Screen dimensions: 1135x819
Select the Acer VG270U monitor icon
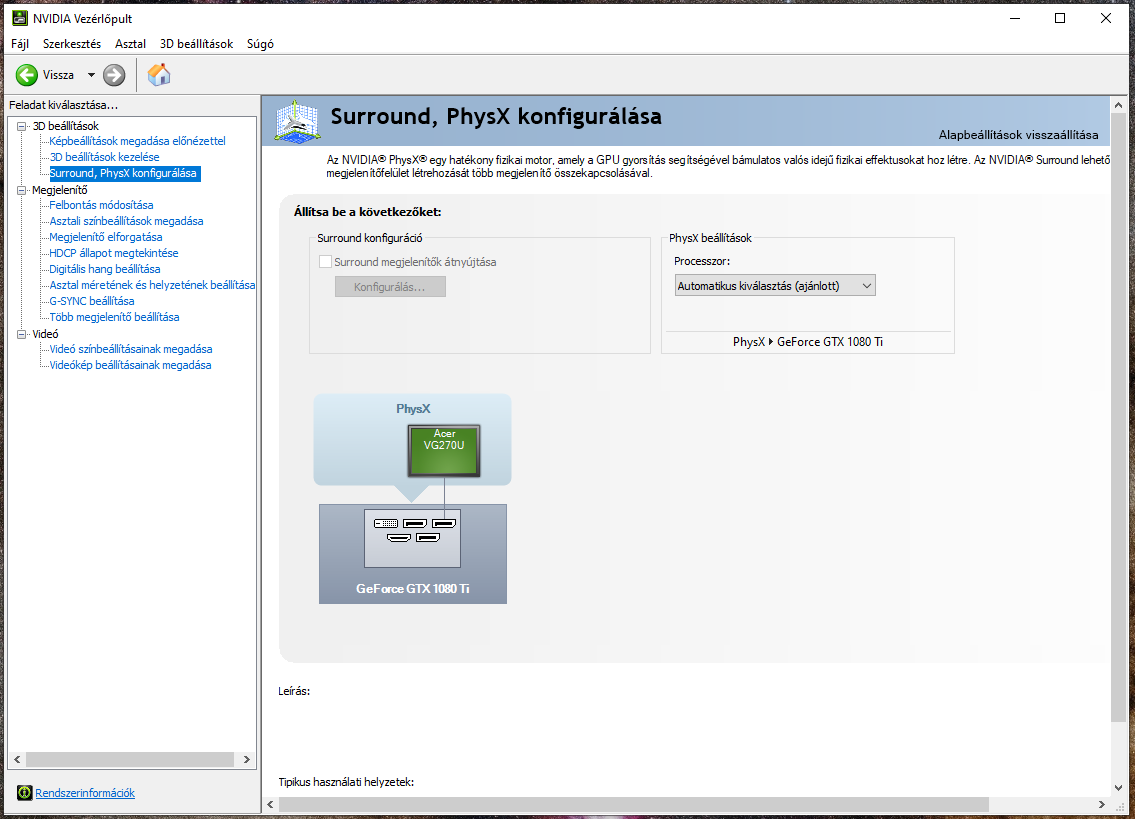click(444, 450)
